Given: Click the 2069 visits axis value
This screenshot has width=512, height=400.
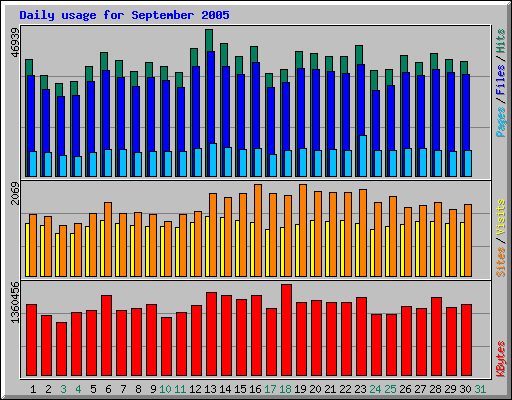Looking at the screenshot, I should pos(15,193).
